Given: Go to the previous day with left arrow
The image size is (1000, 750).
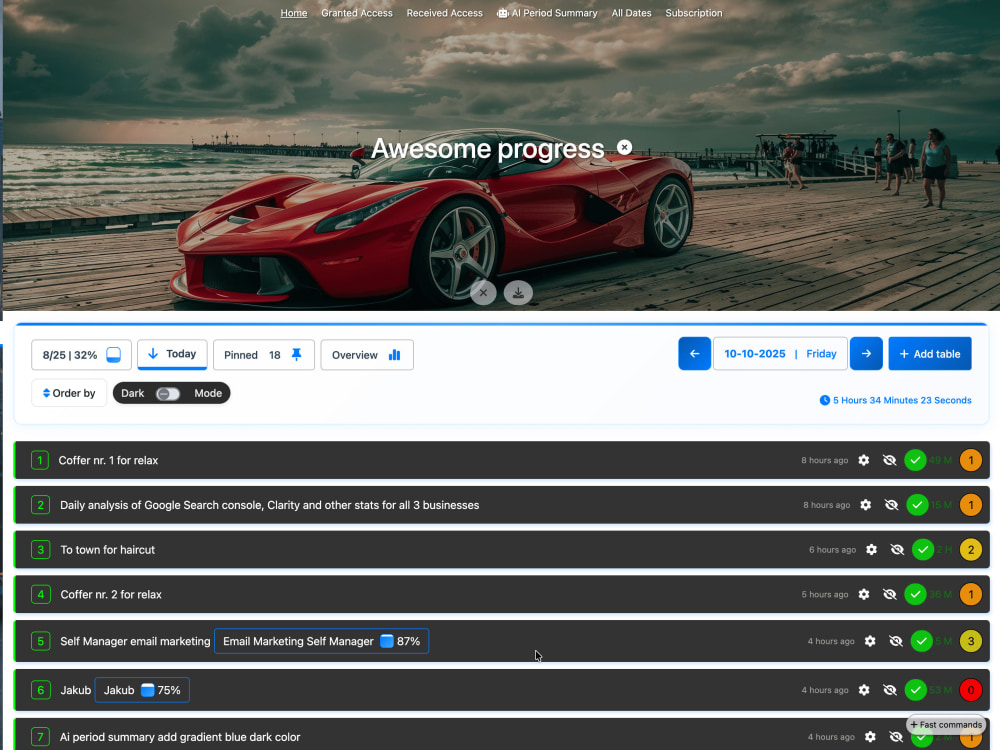Looking at the screenshot, I should pos(695,353).
